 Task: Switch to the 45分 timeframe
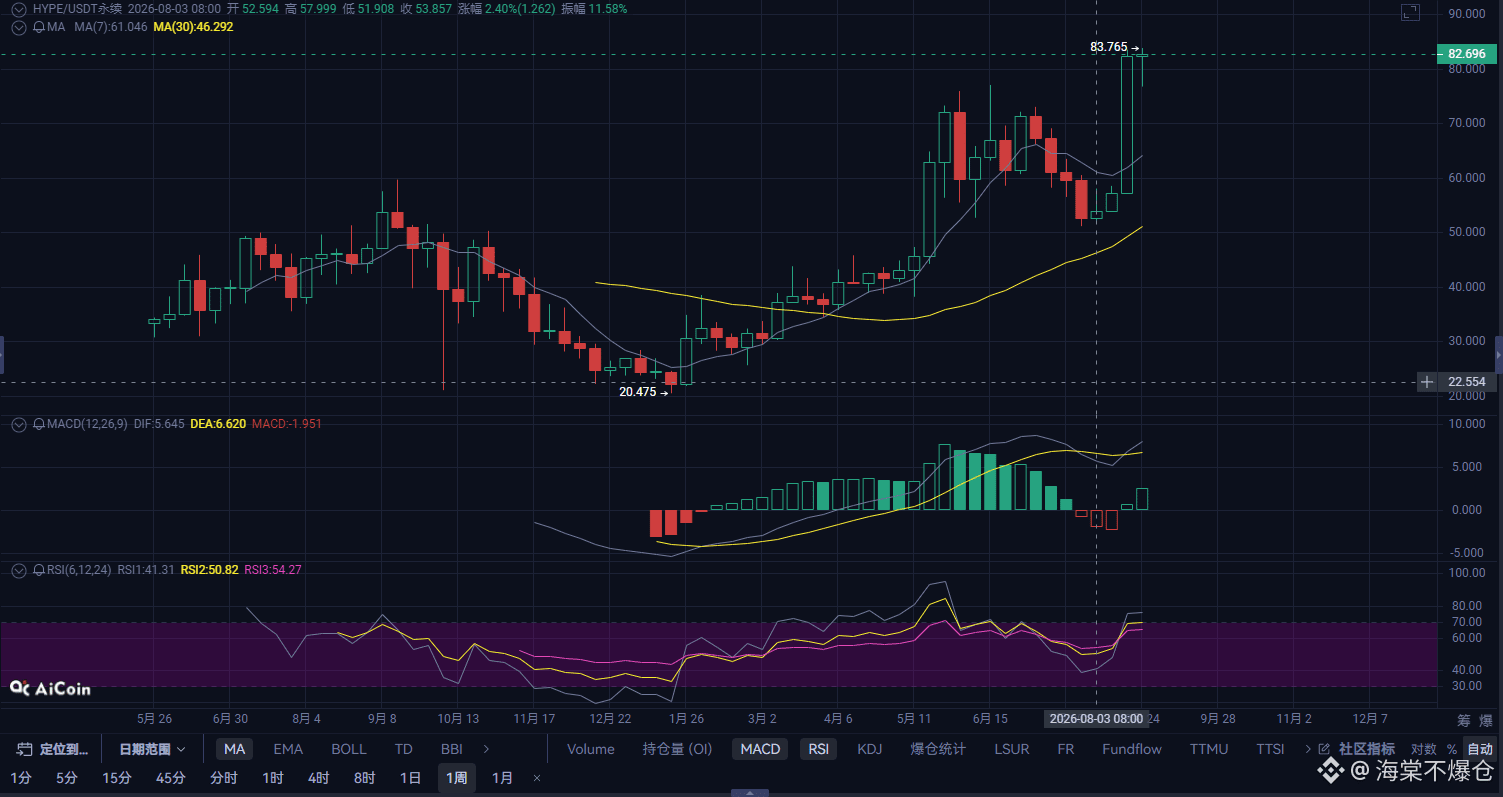(170, 778)
